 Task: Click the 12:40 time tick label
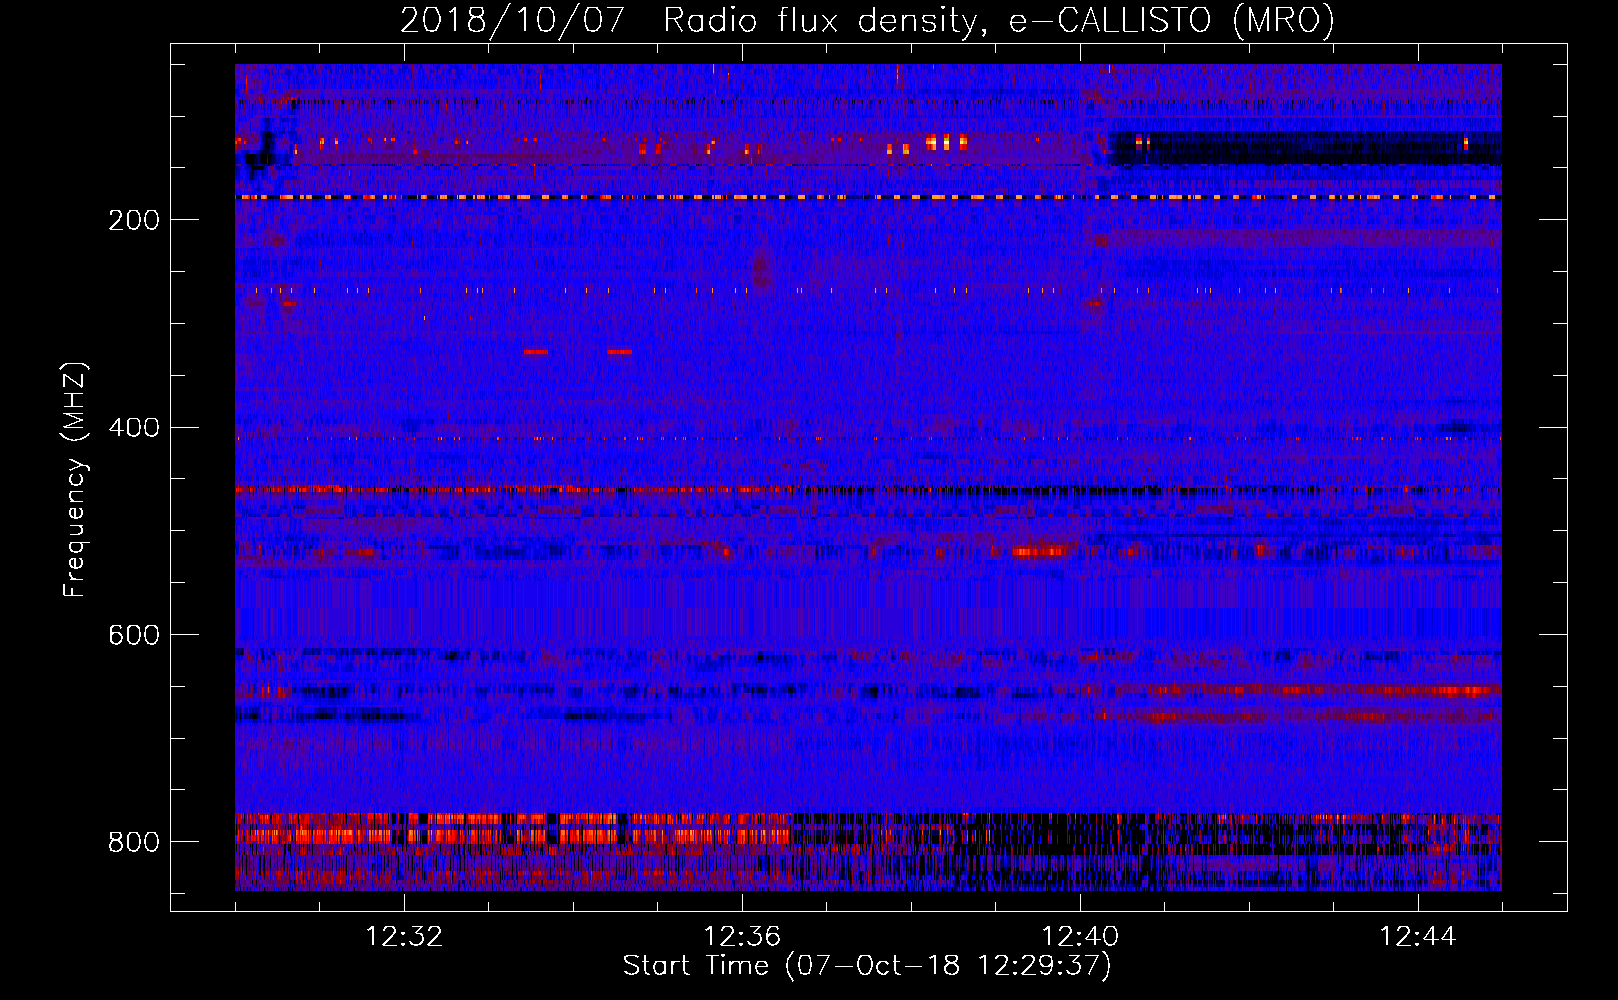click(1080, 937)
